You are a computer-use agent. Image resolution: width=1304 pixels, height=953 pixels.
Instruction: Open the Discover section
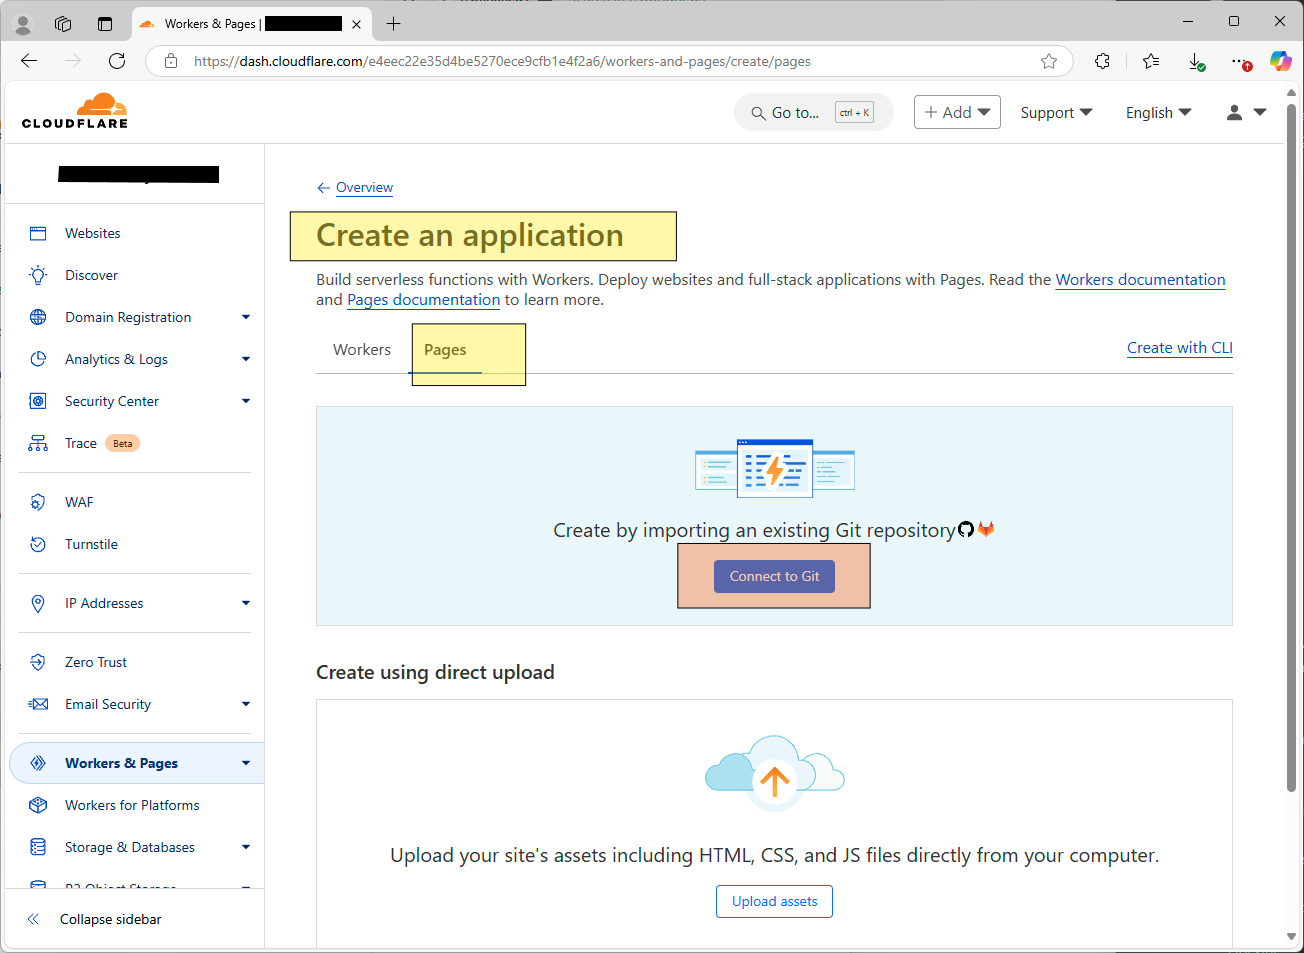click(x=91, y=274)
